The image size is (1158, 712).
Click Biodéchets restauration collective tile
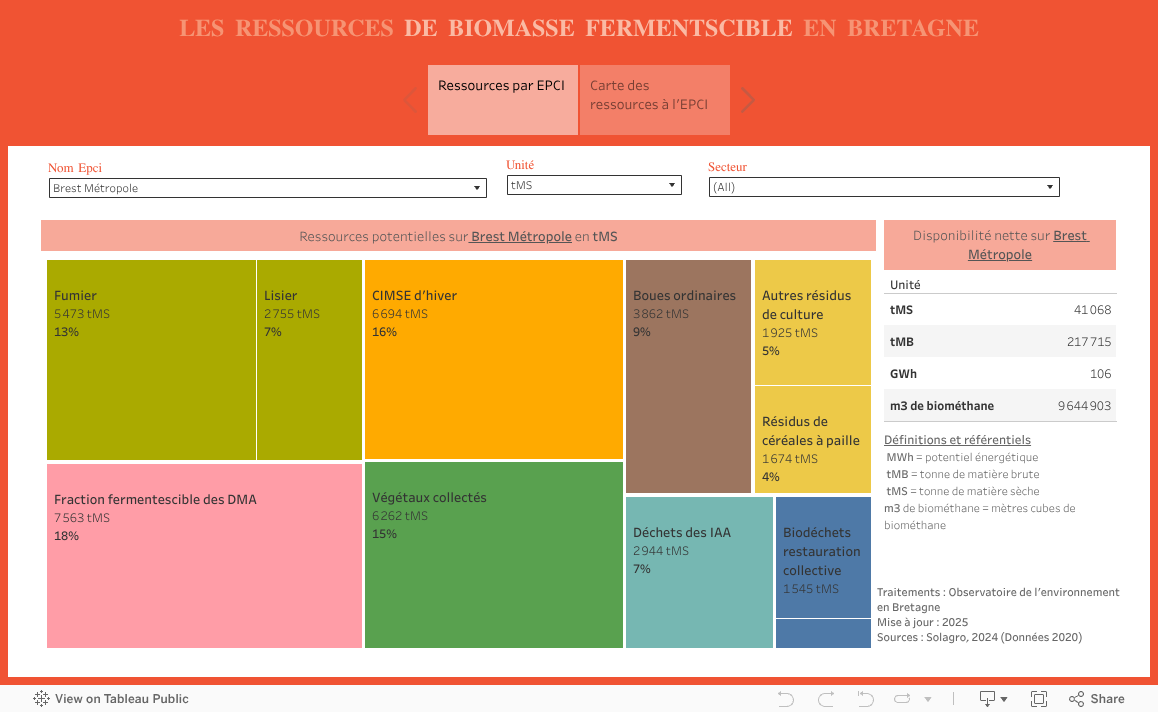[823, 557]
